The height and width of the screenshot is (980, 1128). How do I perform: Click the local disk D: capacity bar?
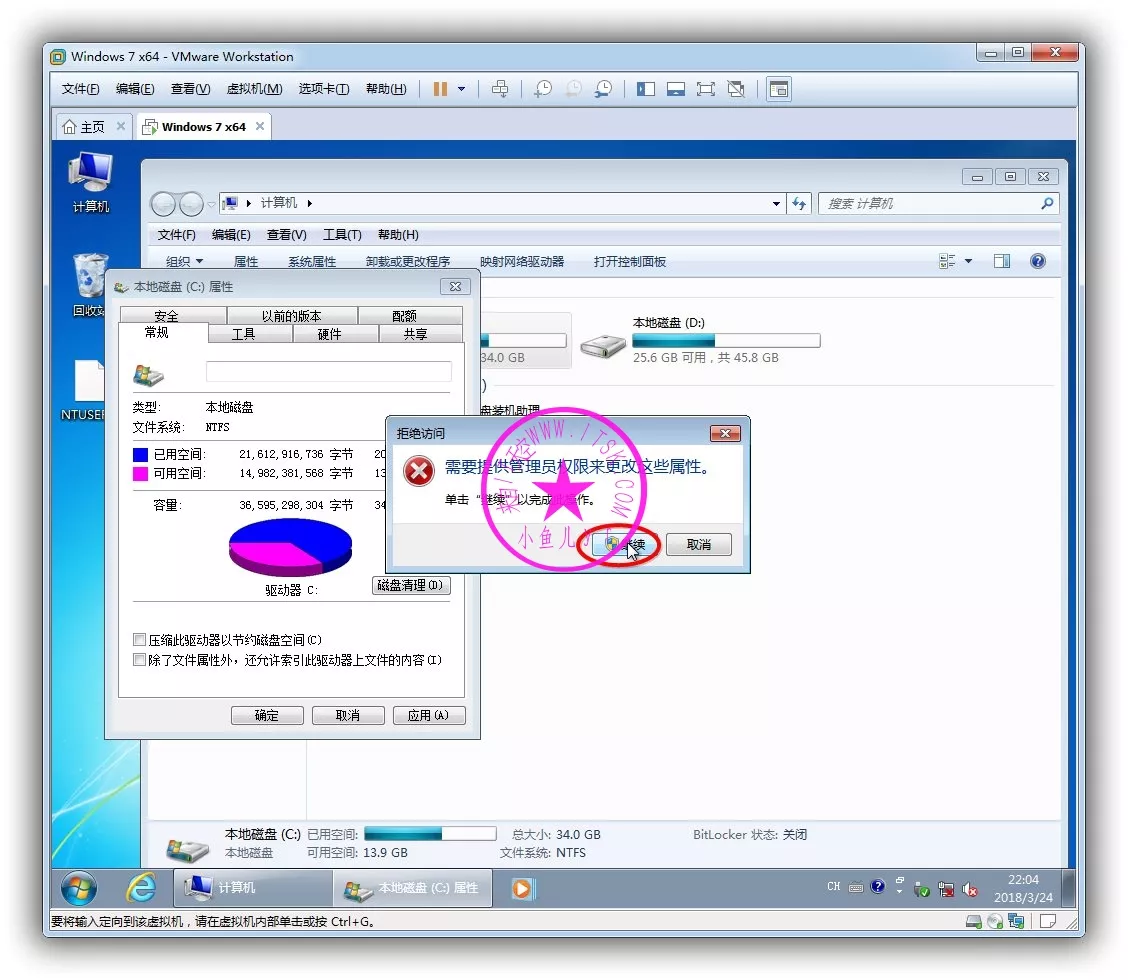726,341
